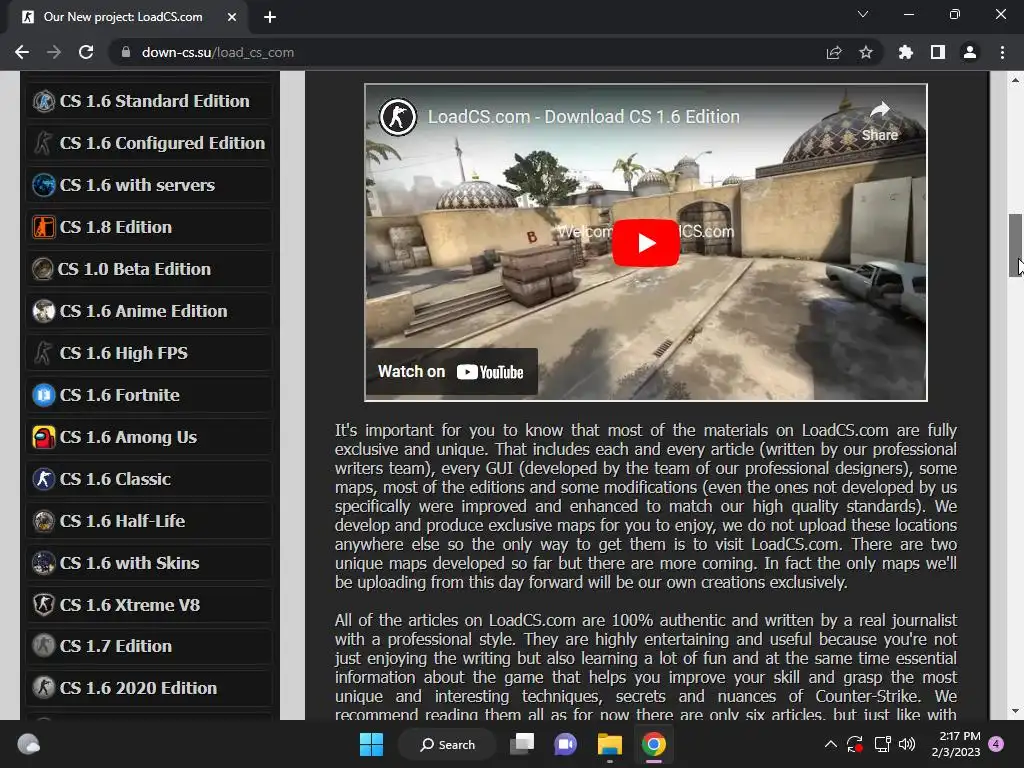Open CS 1.7 Edition text link
Screen dimensions: 1024x768
(x=116, y=646)
